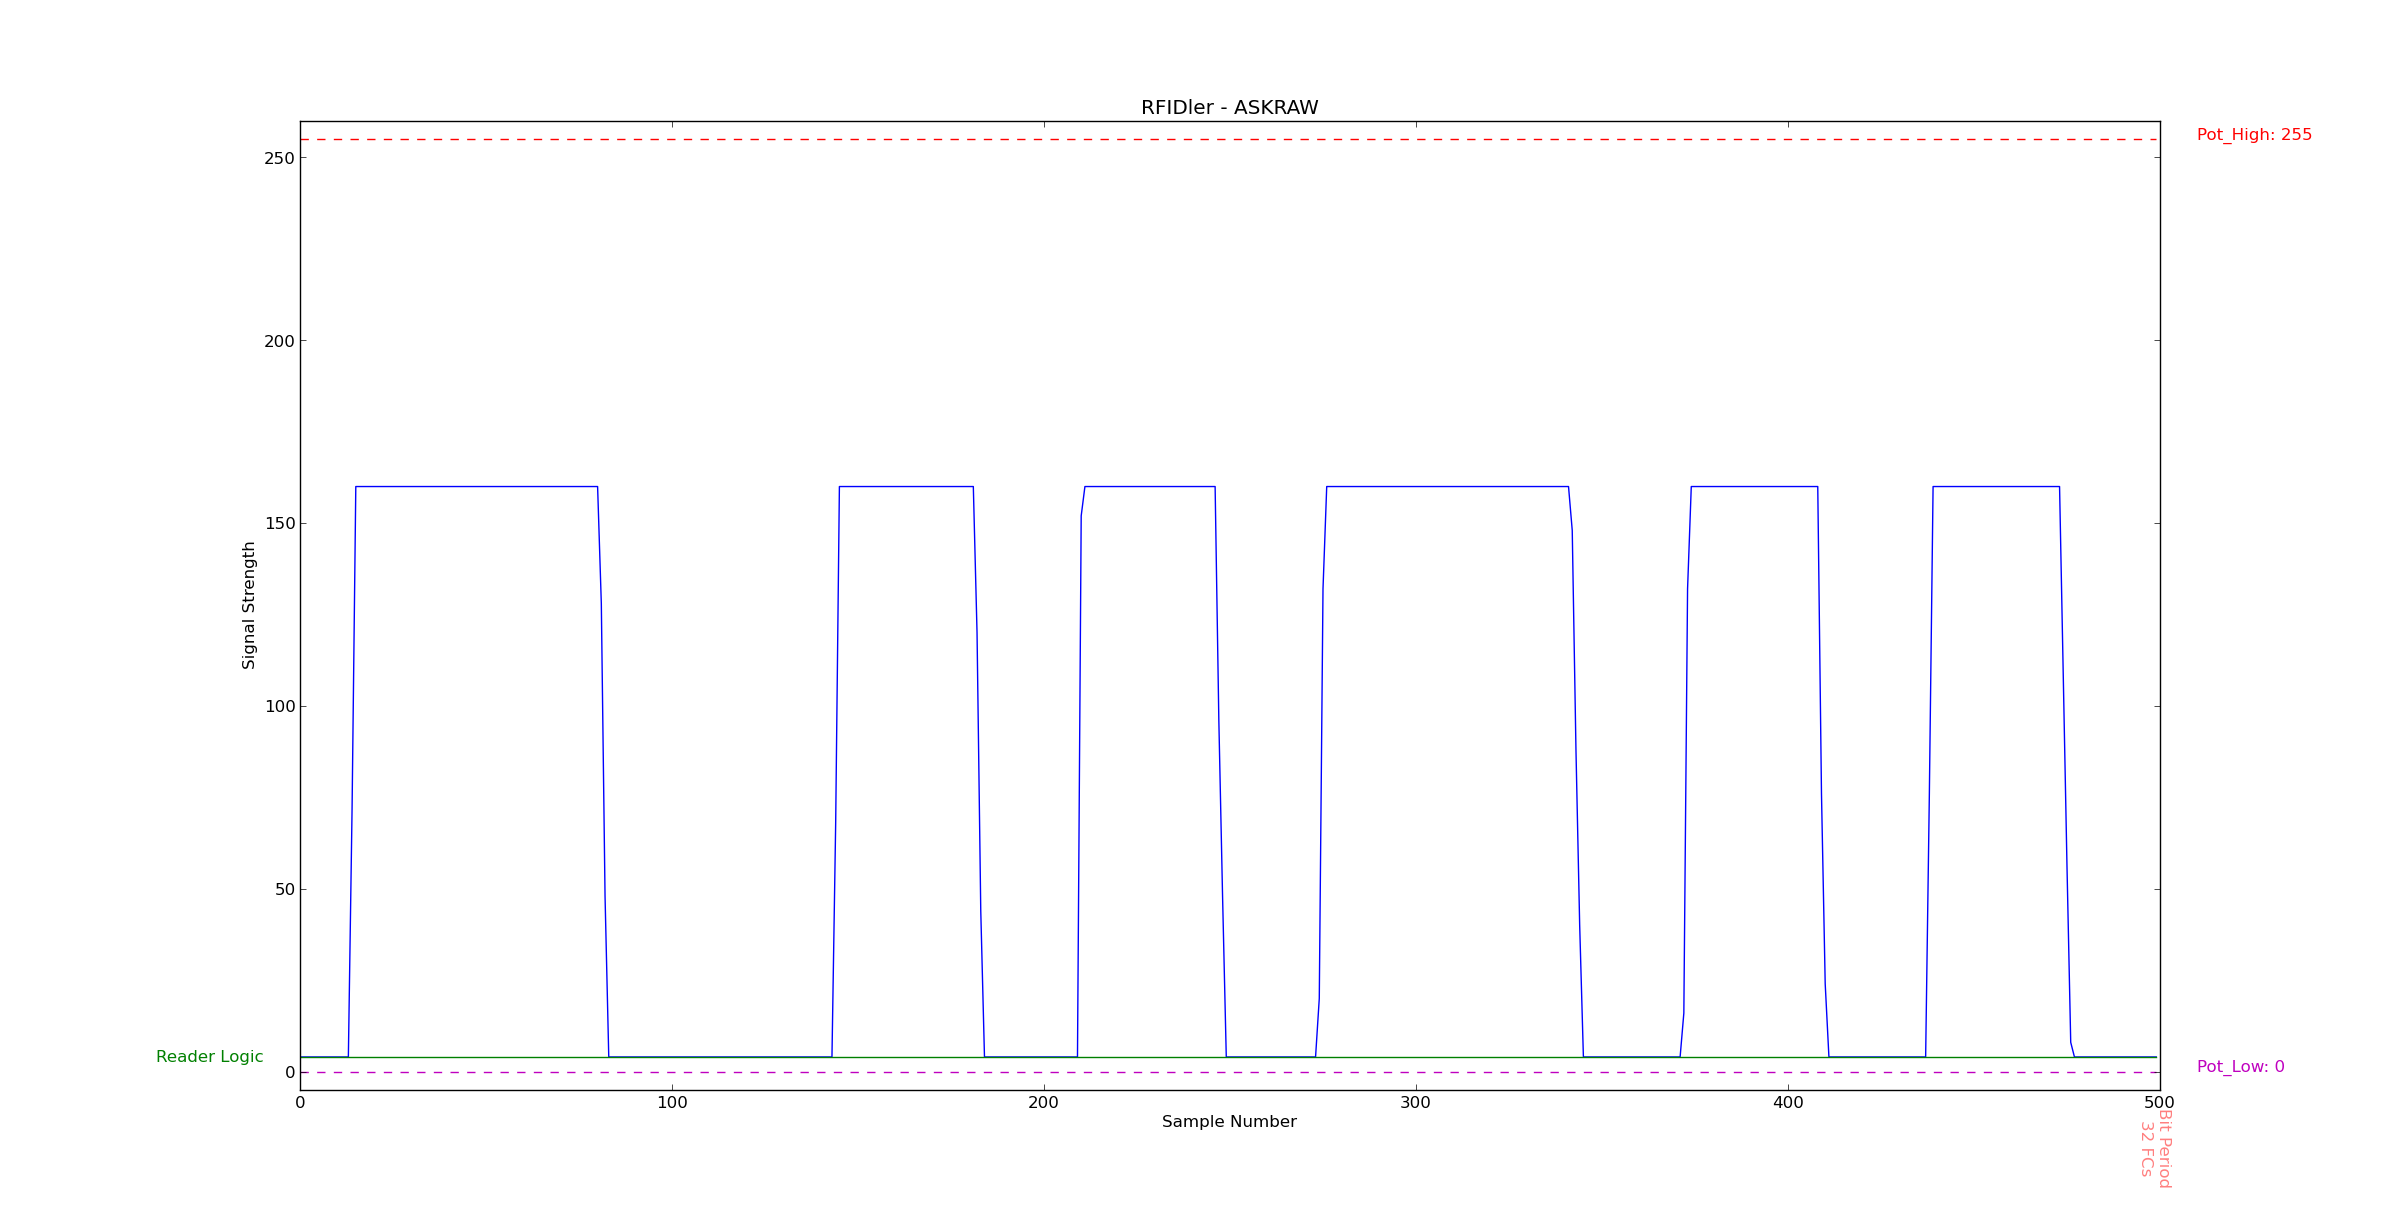The image size is (2400, 1211).
Task: Click x-axis tick label 400
Action: (1787, 1103)
